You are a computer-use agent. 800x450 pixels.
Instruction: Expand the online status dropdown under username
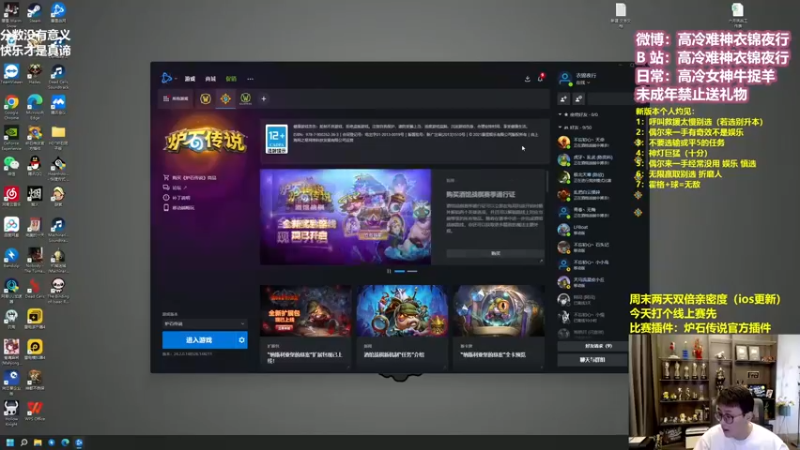583,83
